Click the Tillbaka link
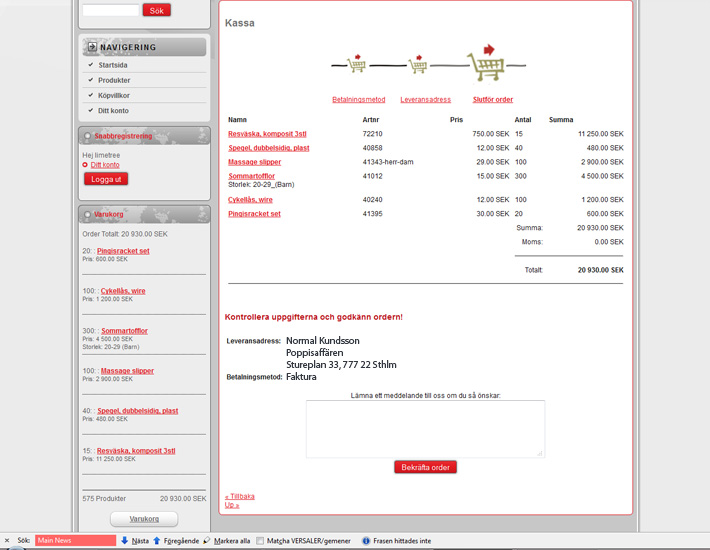Screen dimensions: 710x550 click(x=240, y=497)
